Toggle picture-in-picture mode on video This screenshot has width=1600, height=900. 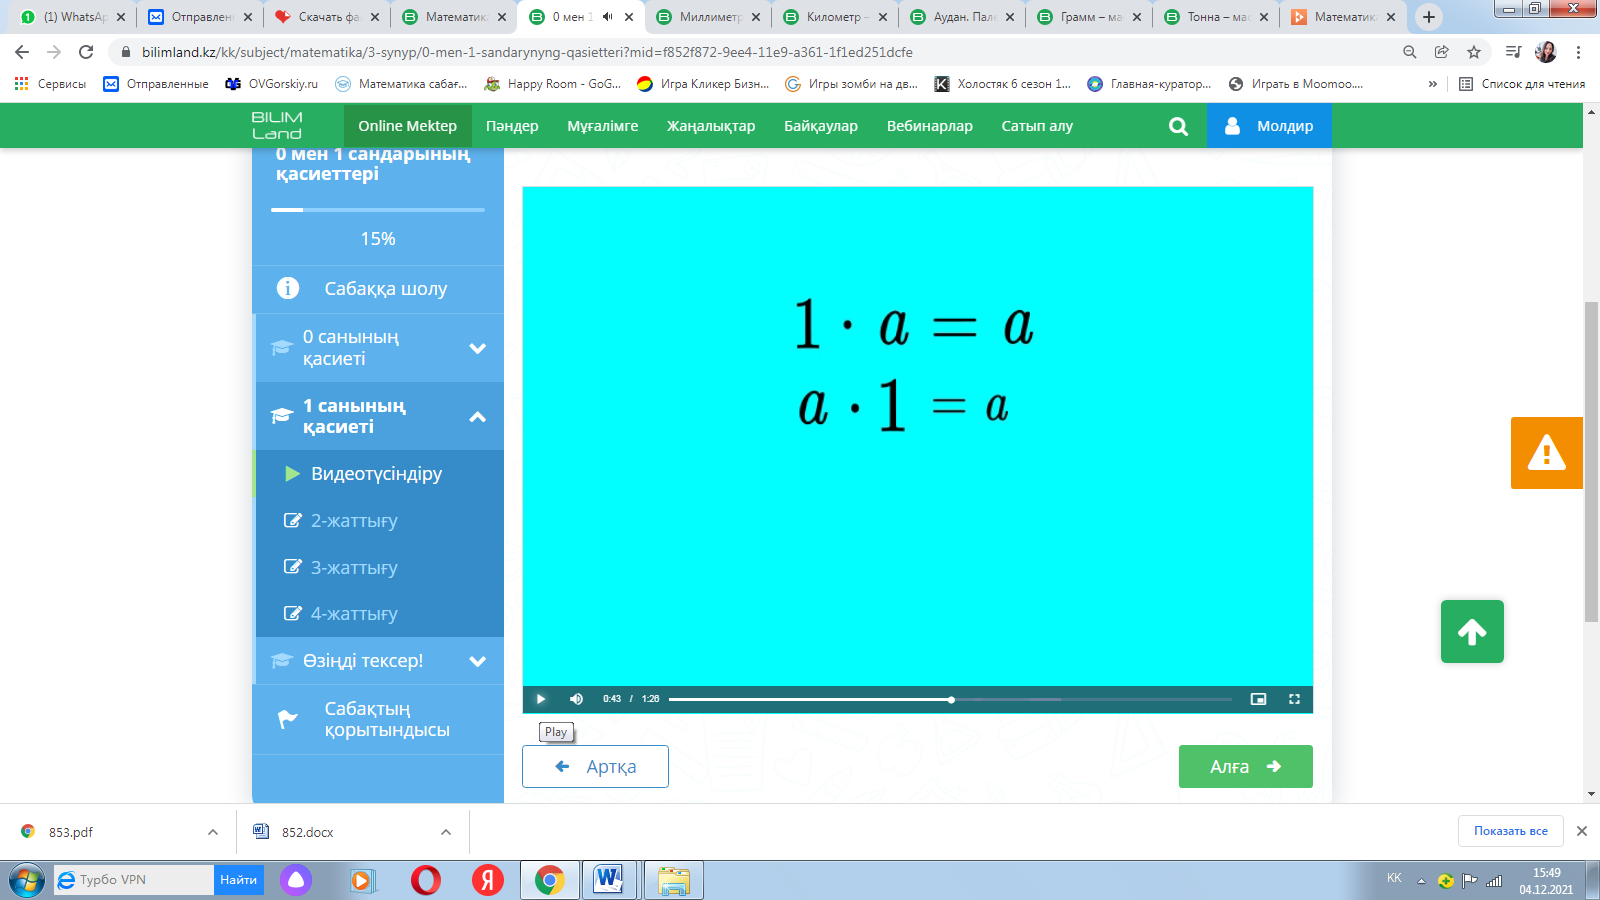(x=1258, y=699)
